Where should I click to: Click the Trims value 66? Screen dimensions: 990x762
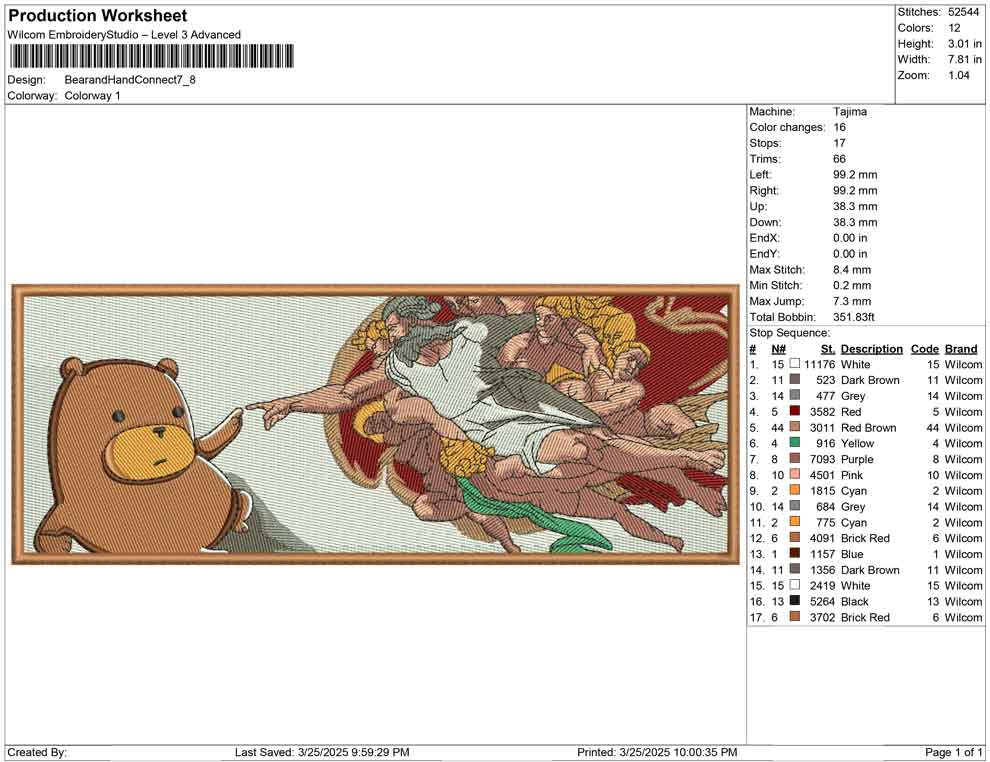[840, 159]
